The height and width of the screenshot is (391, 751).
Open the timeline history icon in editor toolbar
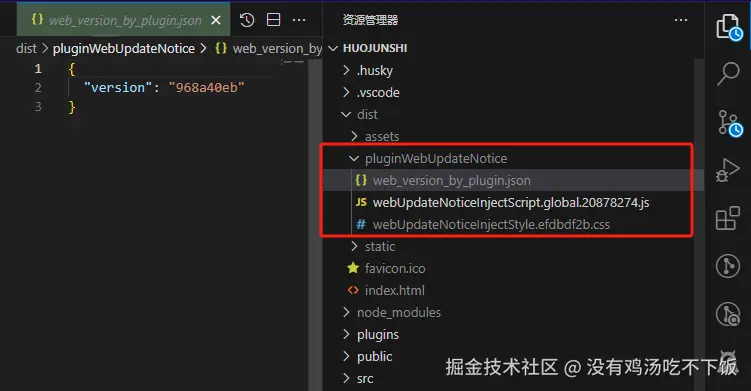pyautogui.click(x=247, y=20)
